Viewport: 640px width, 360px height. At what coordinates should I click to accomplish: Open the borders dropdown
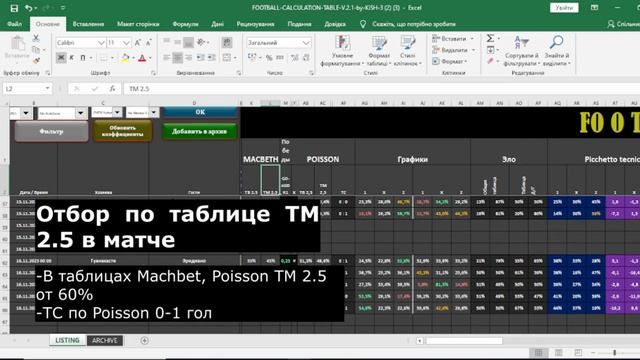(x=112, y=58)
